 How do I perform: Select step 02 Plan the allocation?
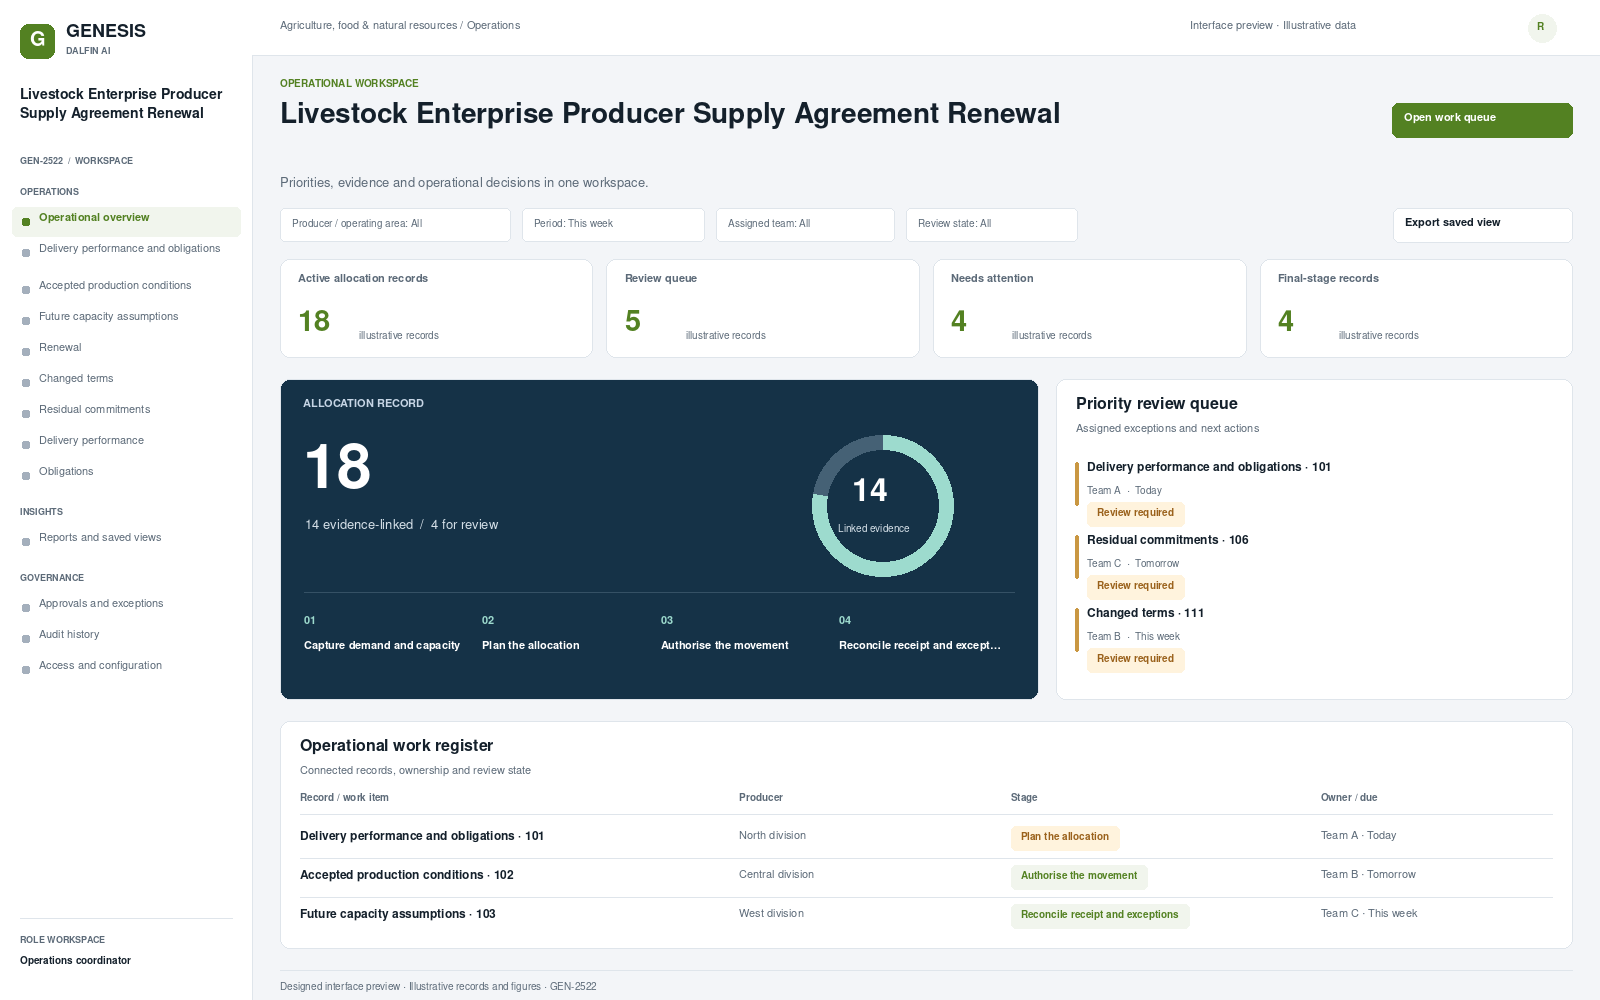pos(531,634)
